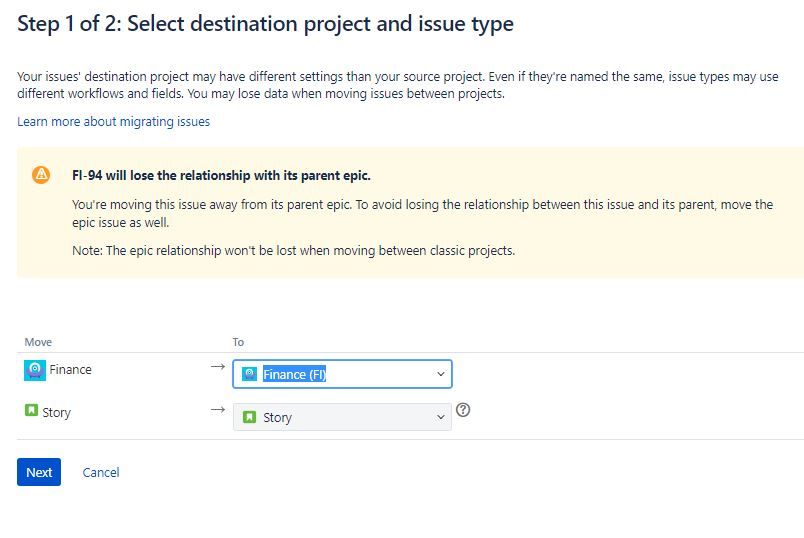The image size is (804, 538).
Task: Click the help question mark icon
Action: pos(463,410)
